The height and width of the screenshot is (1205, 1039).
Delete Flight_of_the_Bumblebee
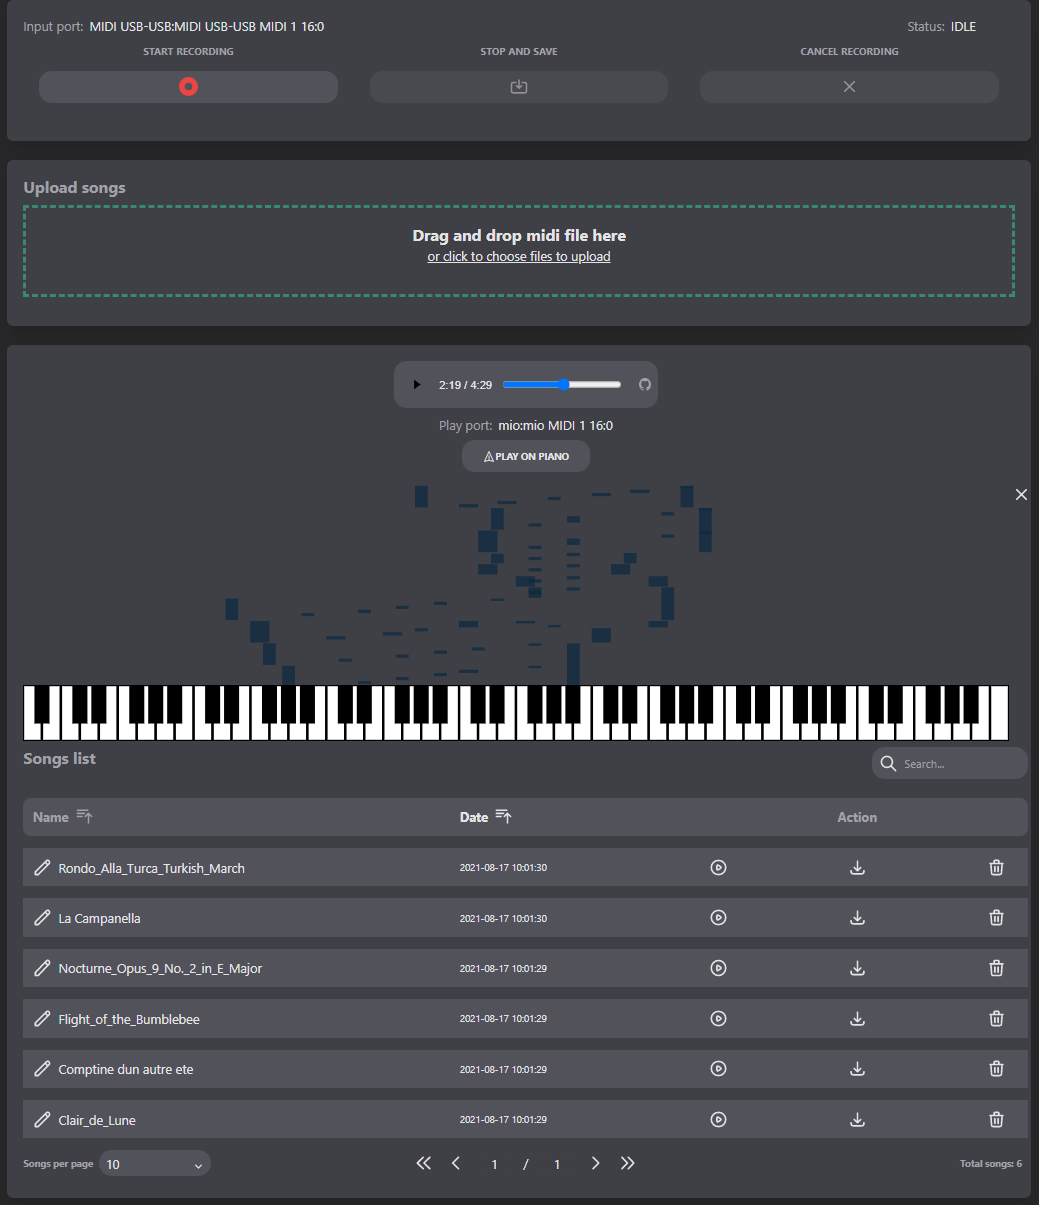(996, 1018)
